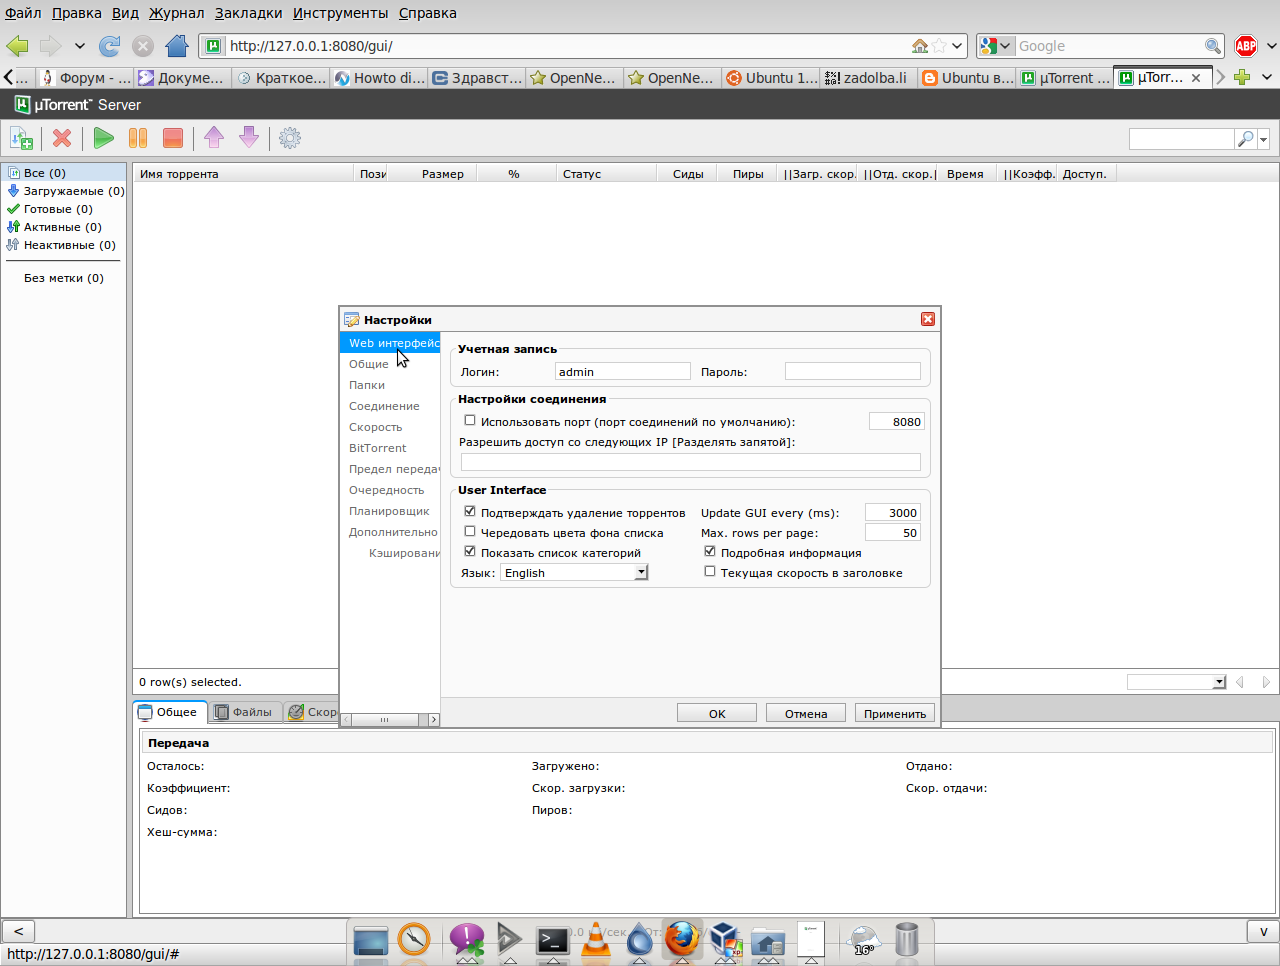Sort by 'Имя торрента' column header
Screen dimensions: 1280x966
click(x=244, y=174)
